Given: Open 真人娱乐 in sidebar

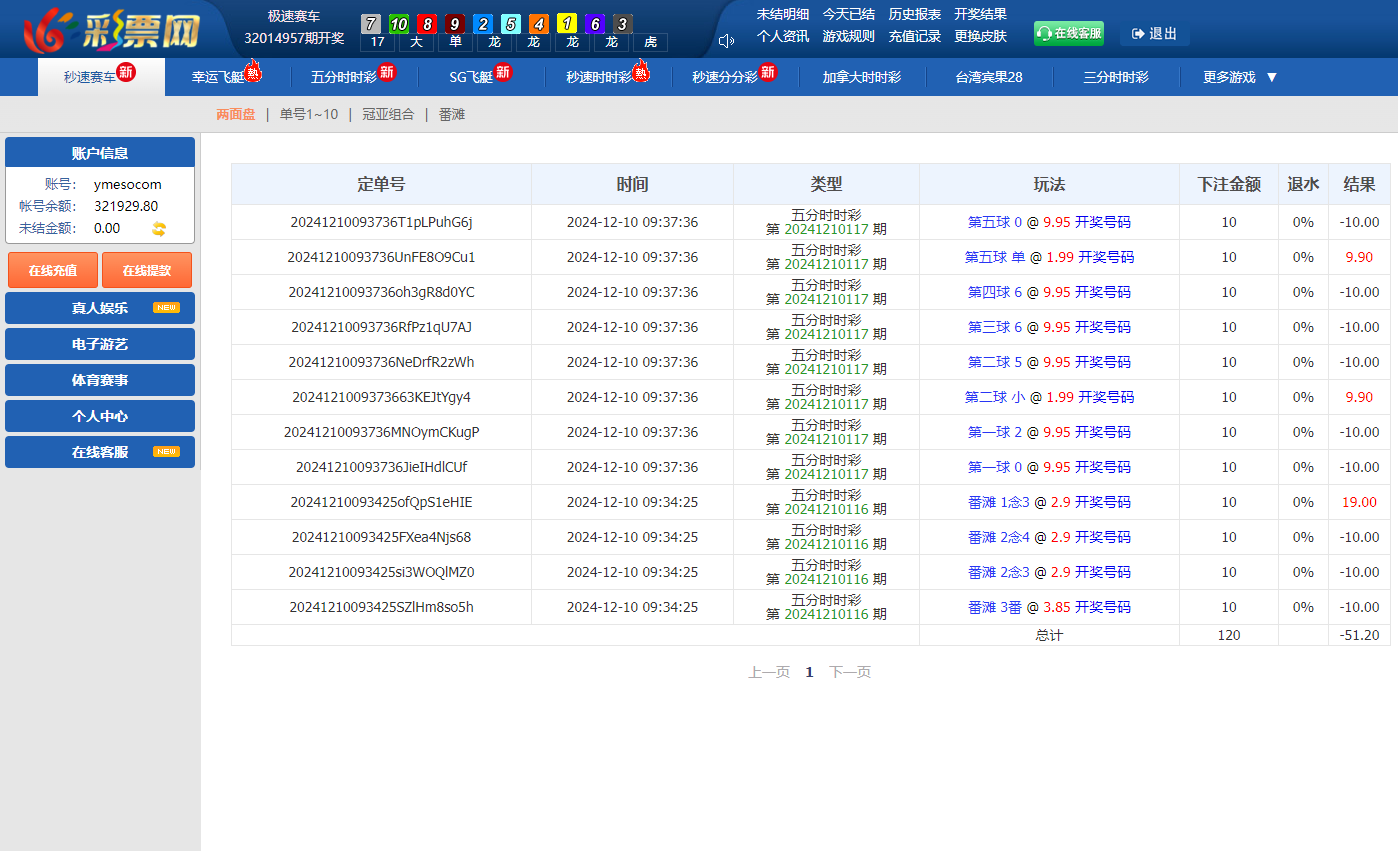Looking at the screenshot, I should point(100,308).
